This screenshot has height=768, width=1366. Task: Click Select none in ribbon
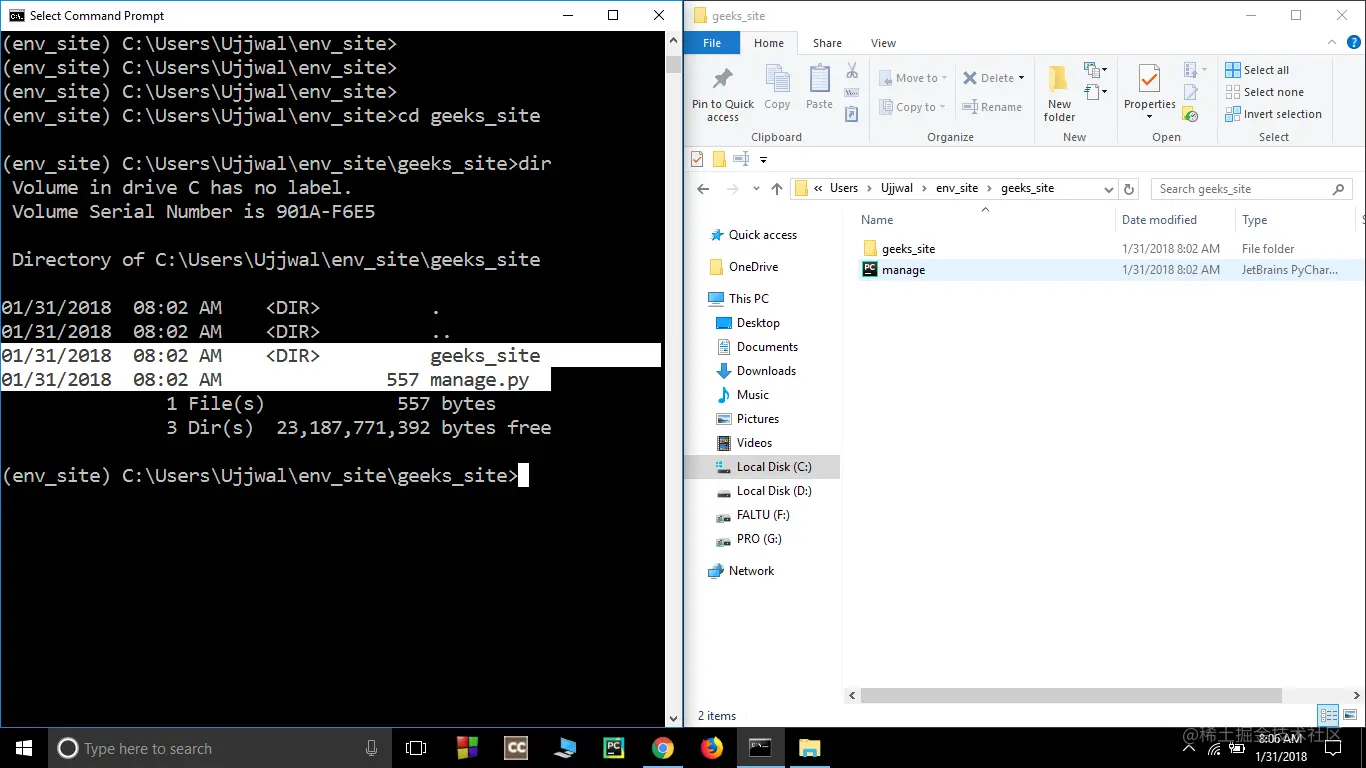(x=1264, y=92)
